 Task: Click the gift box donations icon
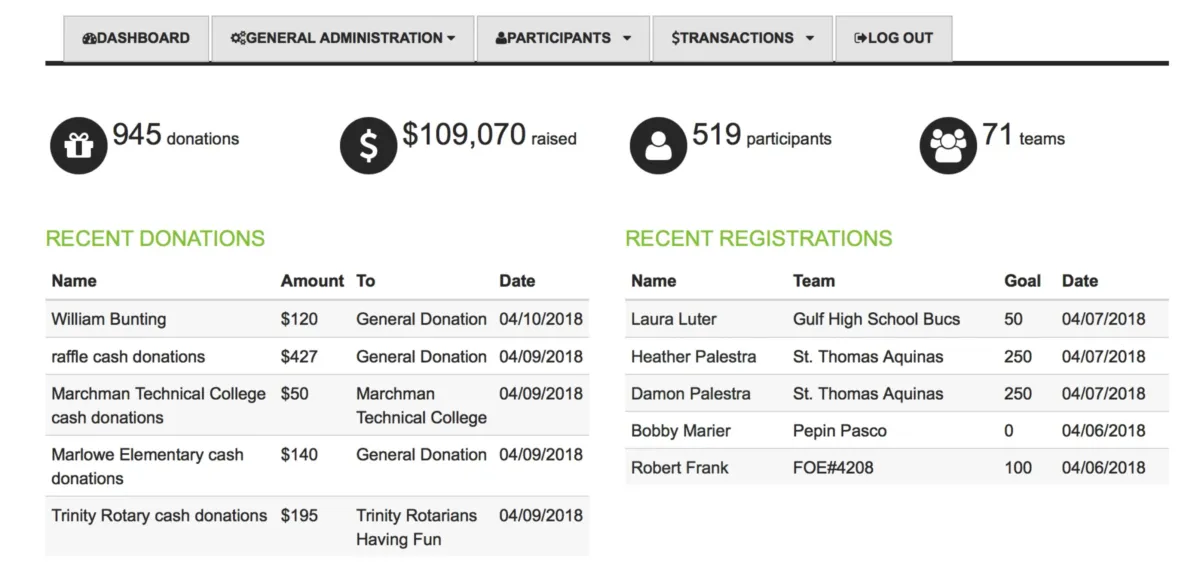[x=78, y=145]
